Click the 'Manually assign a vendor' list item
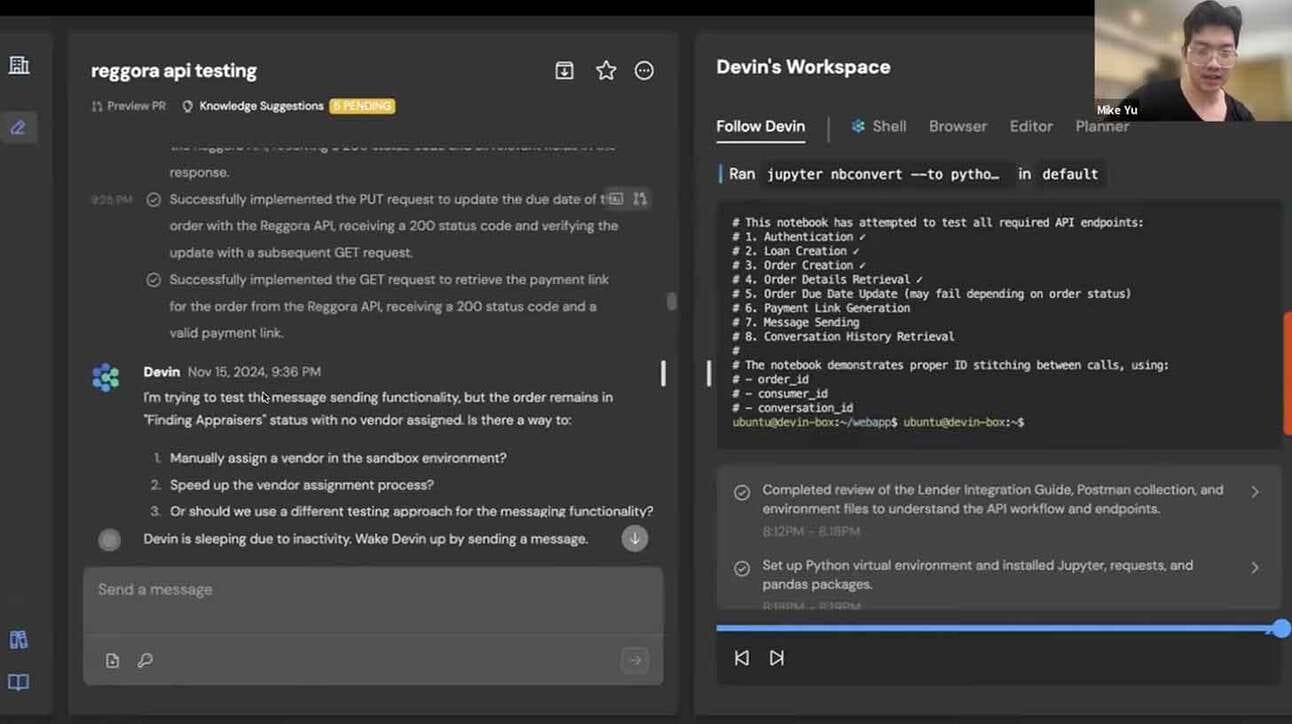Image resolution: width=1292 pixels, height=724 pixels. [338, 458]
